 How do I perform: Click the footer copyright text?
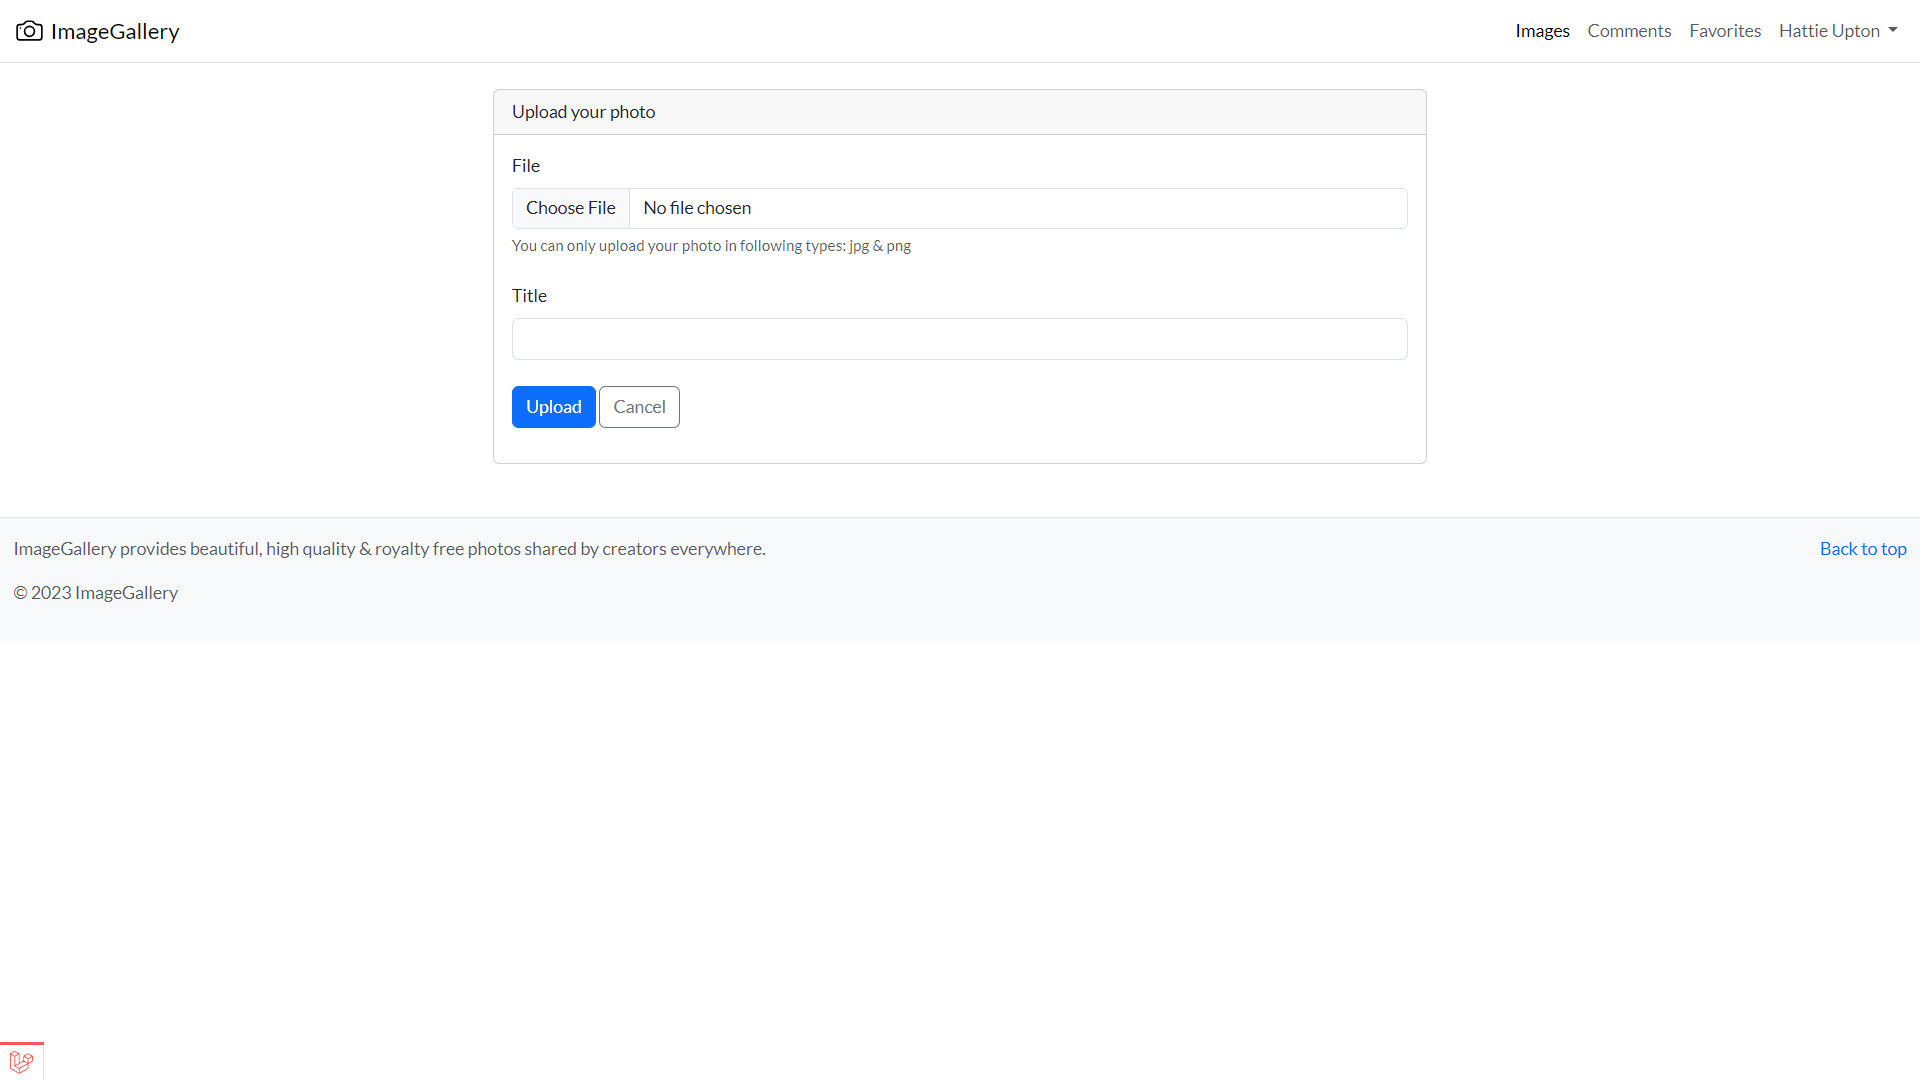coord(95,592)
